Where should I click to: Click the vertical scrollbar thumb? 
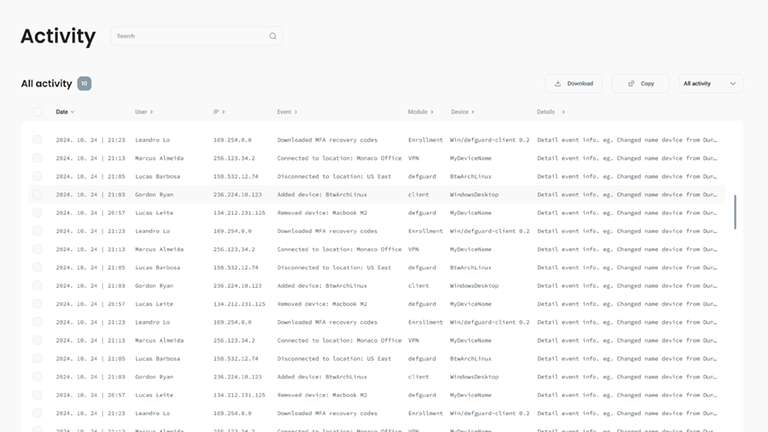click(735, 211)
